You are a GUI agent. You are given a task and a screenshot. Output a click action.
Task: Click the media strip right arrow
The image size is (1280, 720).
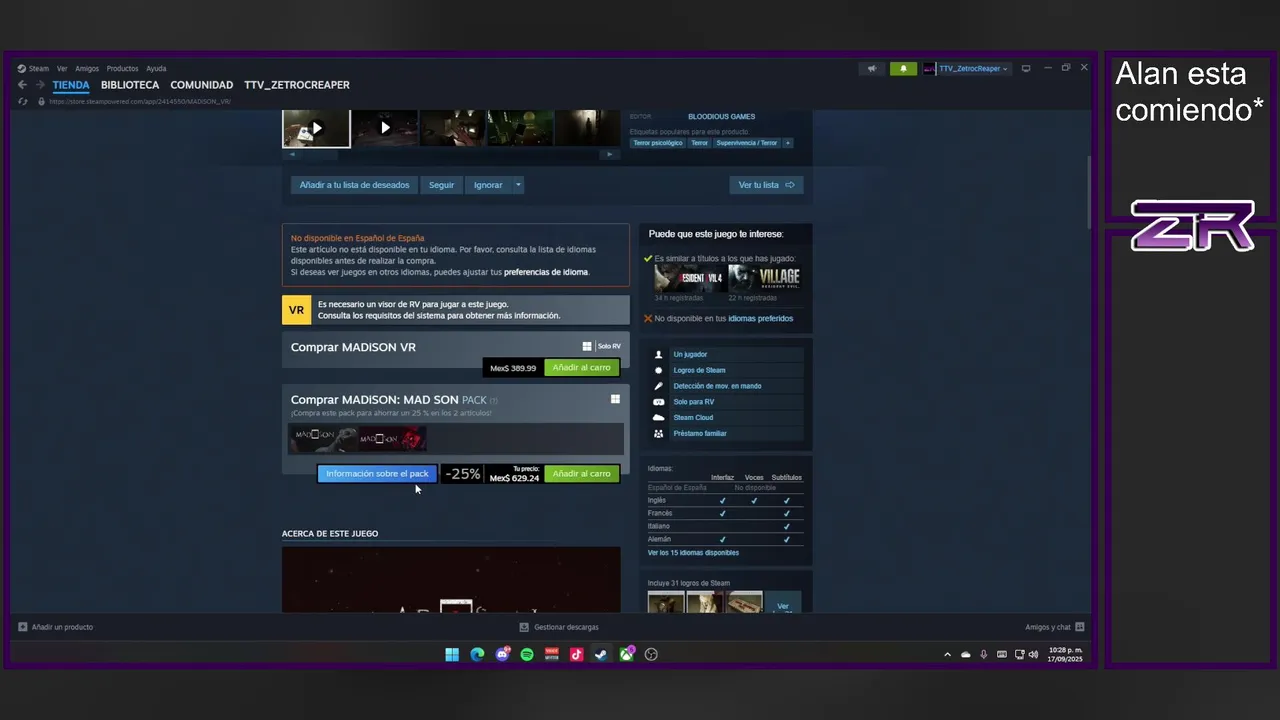[609, 154]
